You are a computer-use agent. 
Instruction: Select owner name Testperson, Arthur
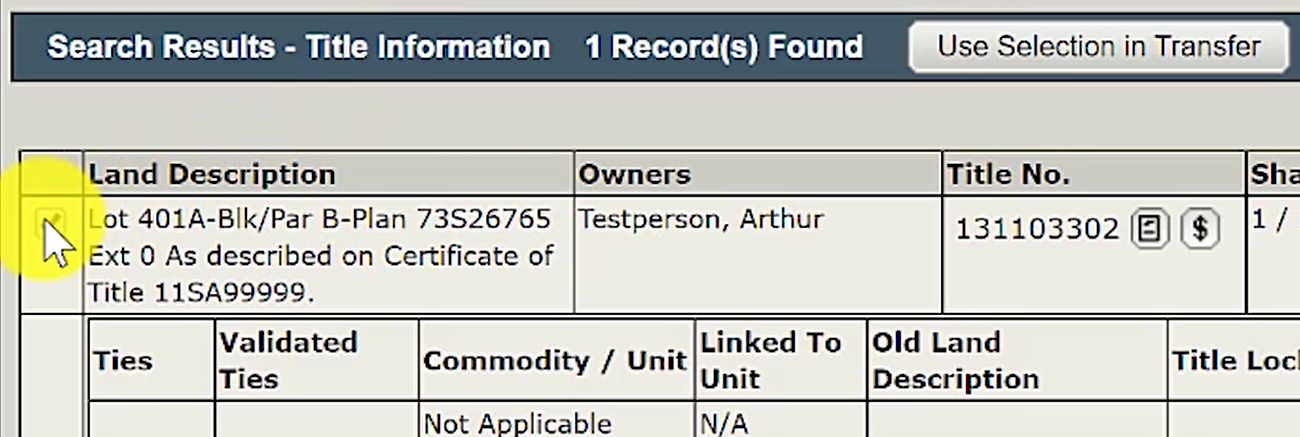tap(701, 219)
